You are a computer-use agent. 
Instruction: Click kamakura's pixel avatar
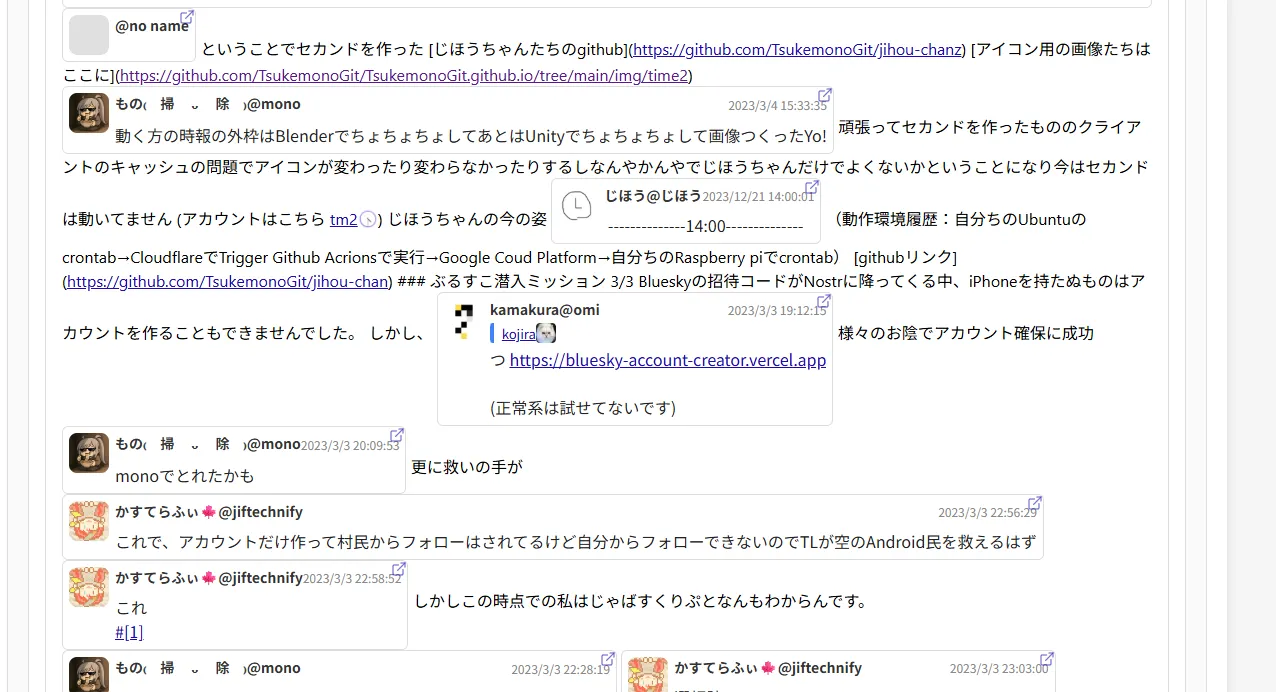462,321
